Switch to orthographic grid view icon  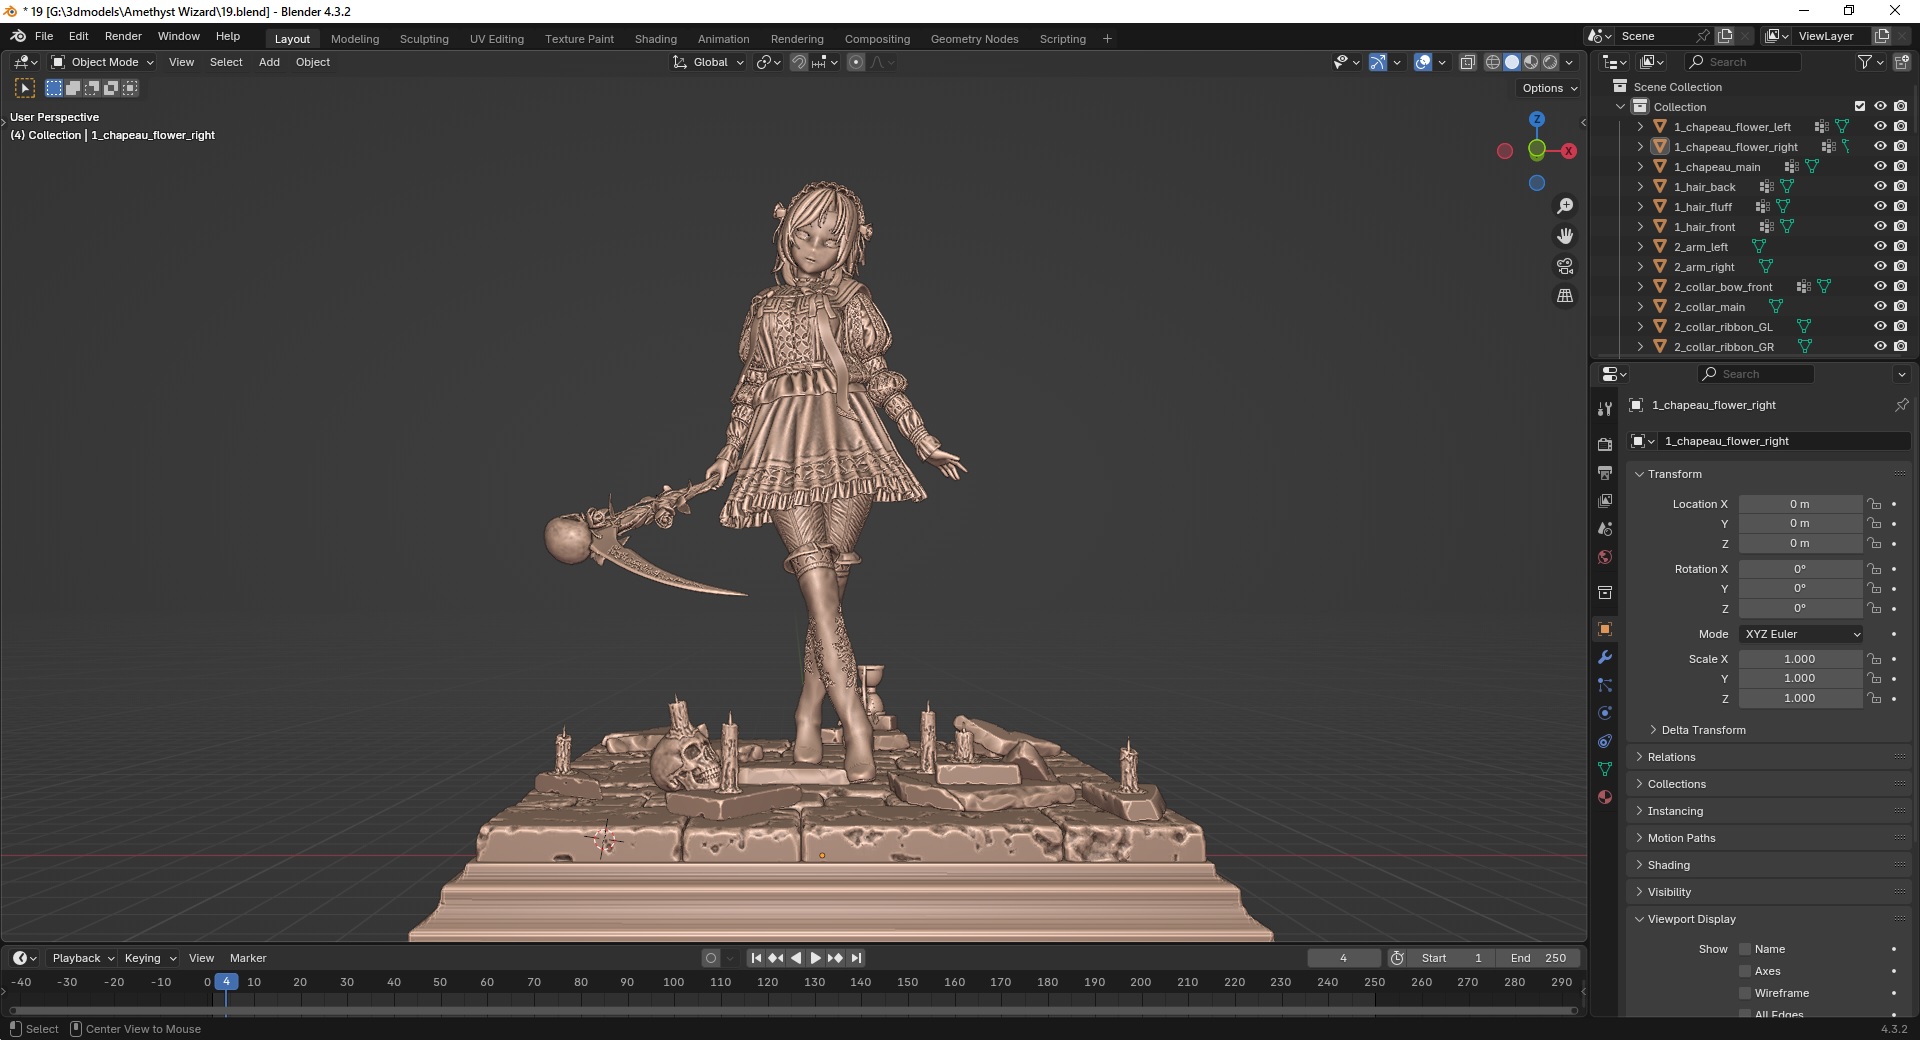[1565, 296]
